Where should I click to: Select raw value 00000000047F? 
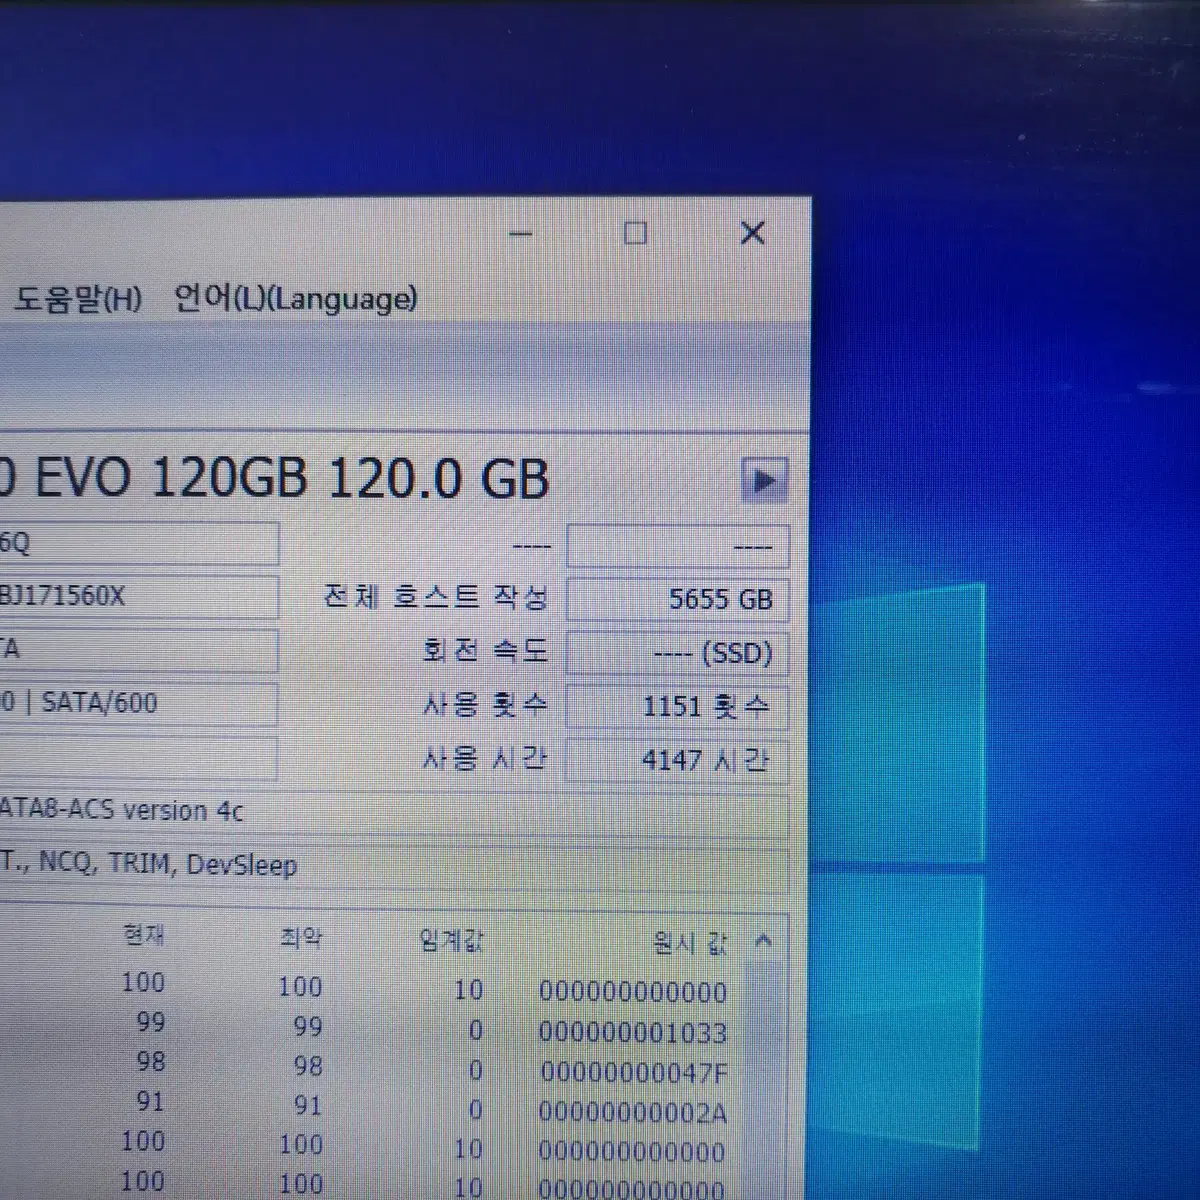[x=634, y=1073]
